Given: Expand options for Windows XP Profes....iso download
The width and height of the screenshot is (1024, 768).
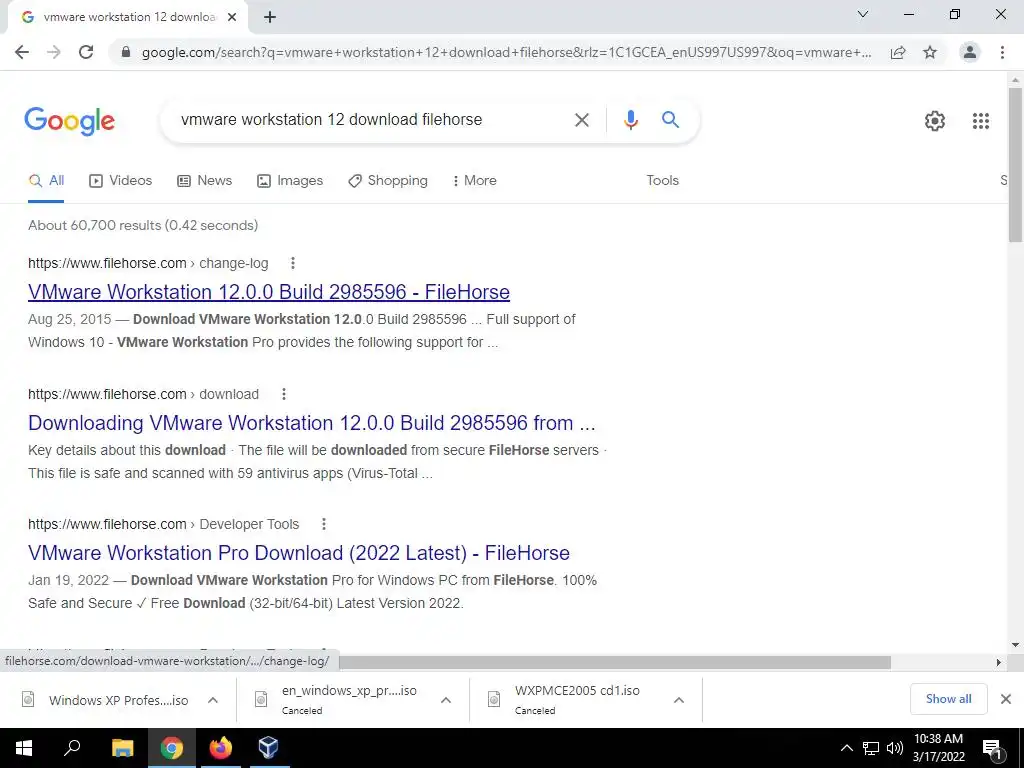Looking at the screenshot, I should pyautogui.click(x=212, y=700).
